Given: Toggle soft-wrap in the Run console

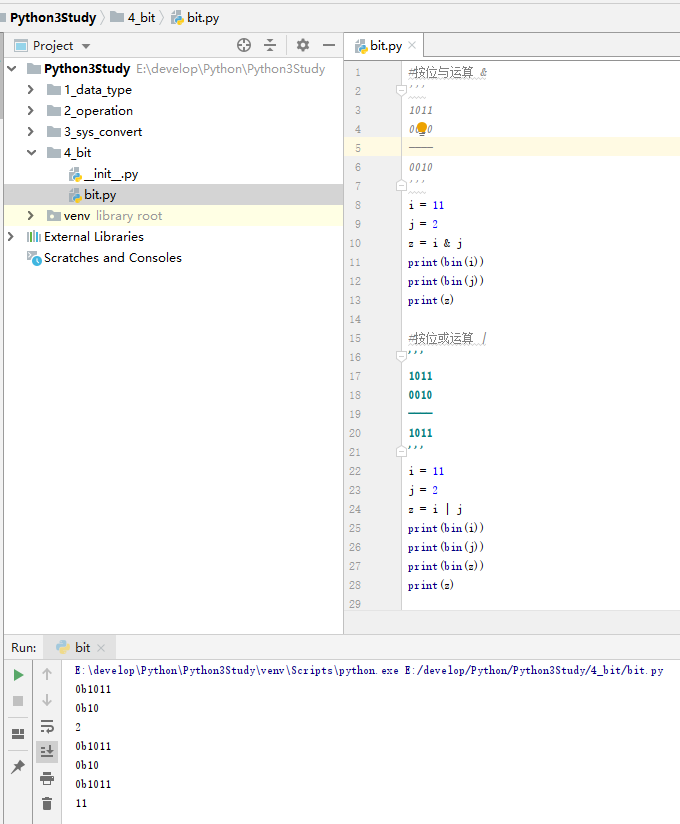Looking at the screenshot, I should pos(47,726).
